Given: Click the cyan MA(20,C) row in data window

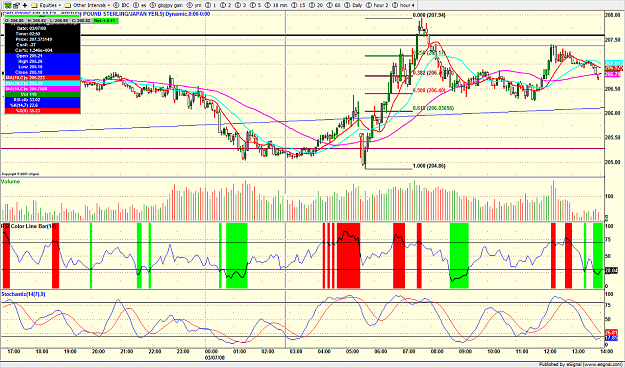Looking at the screenshot, I should 42,83.
